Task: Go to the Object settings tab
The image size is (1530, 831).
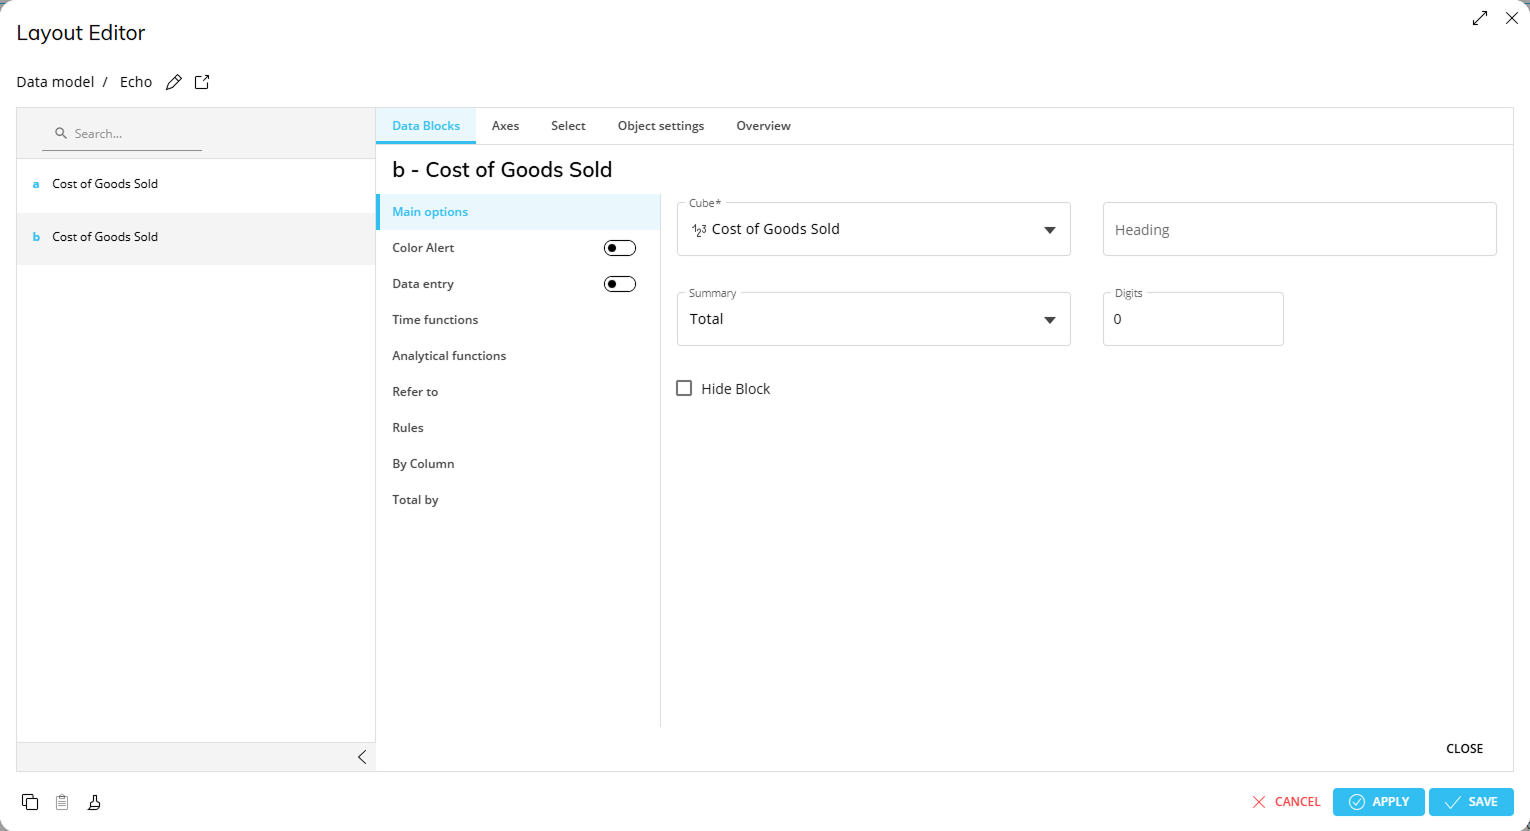Action: [x=661, y=126]
